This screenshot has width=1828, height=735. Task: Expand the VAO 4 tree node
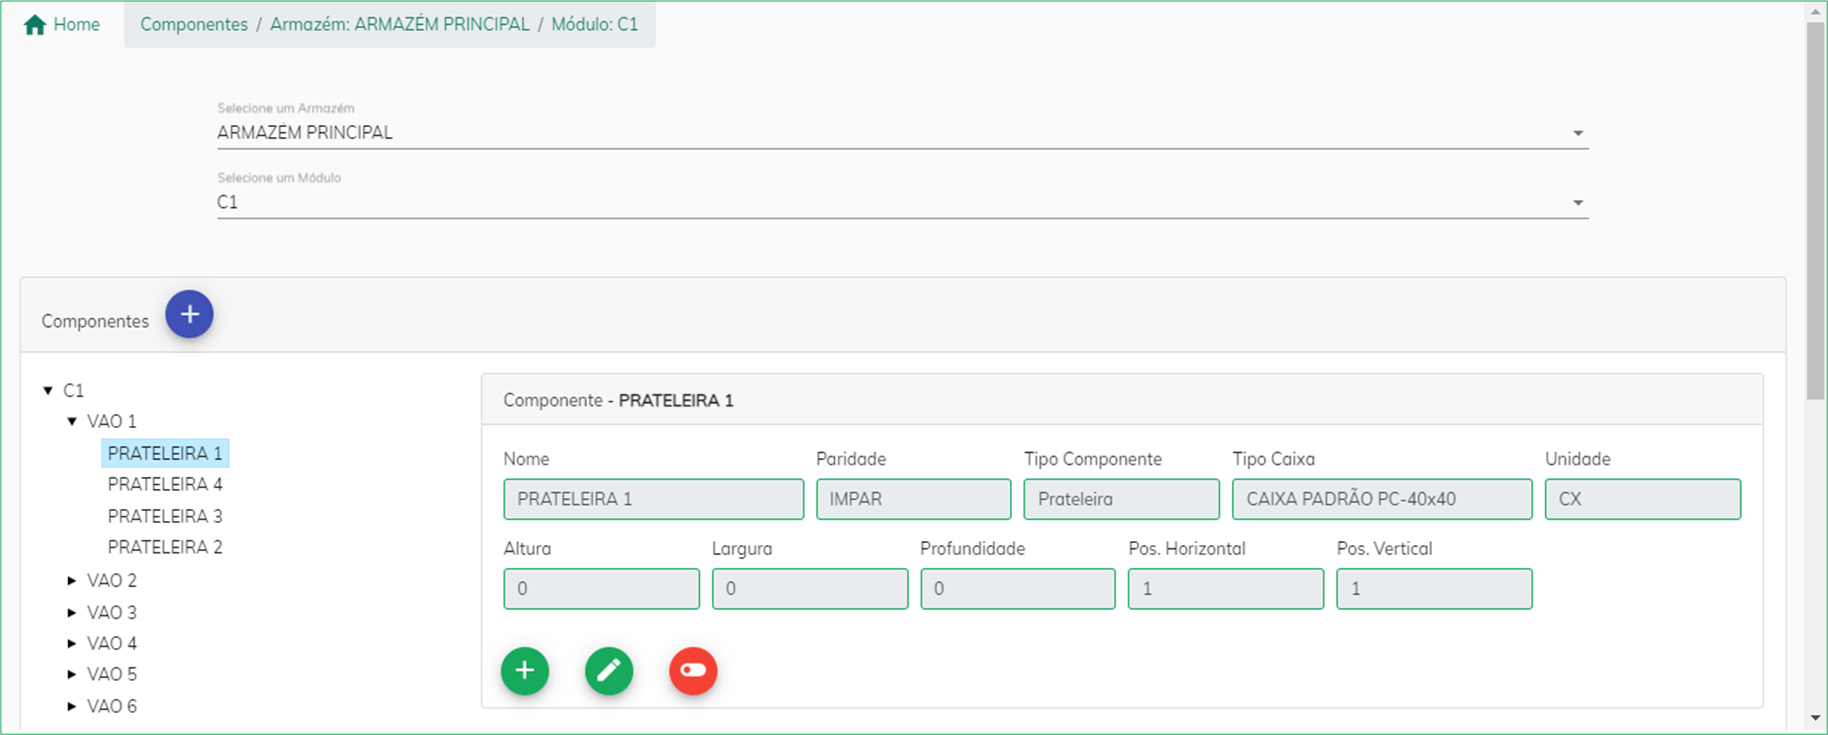pos(72,643)
